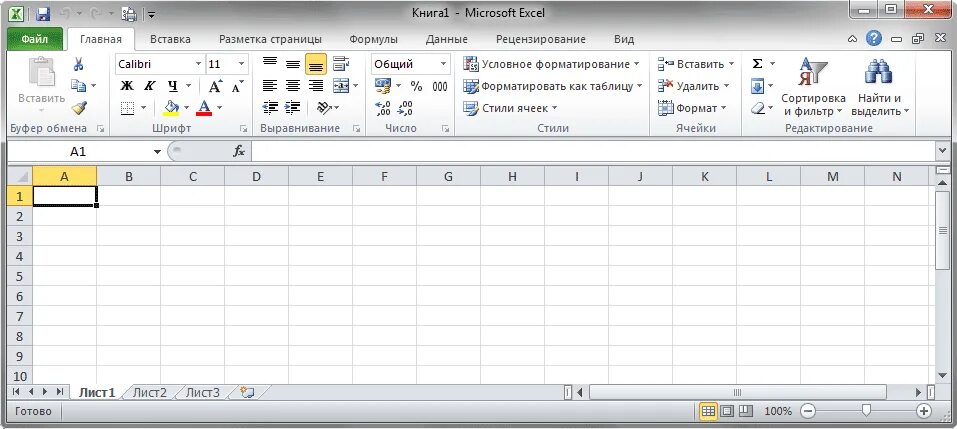Apply the 000 comma style format
Screen dimensions: 957x429
pos(440,86)
